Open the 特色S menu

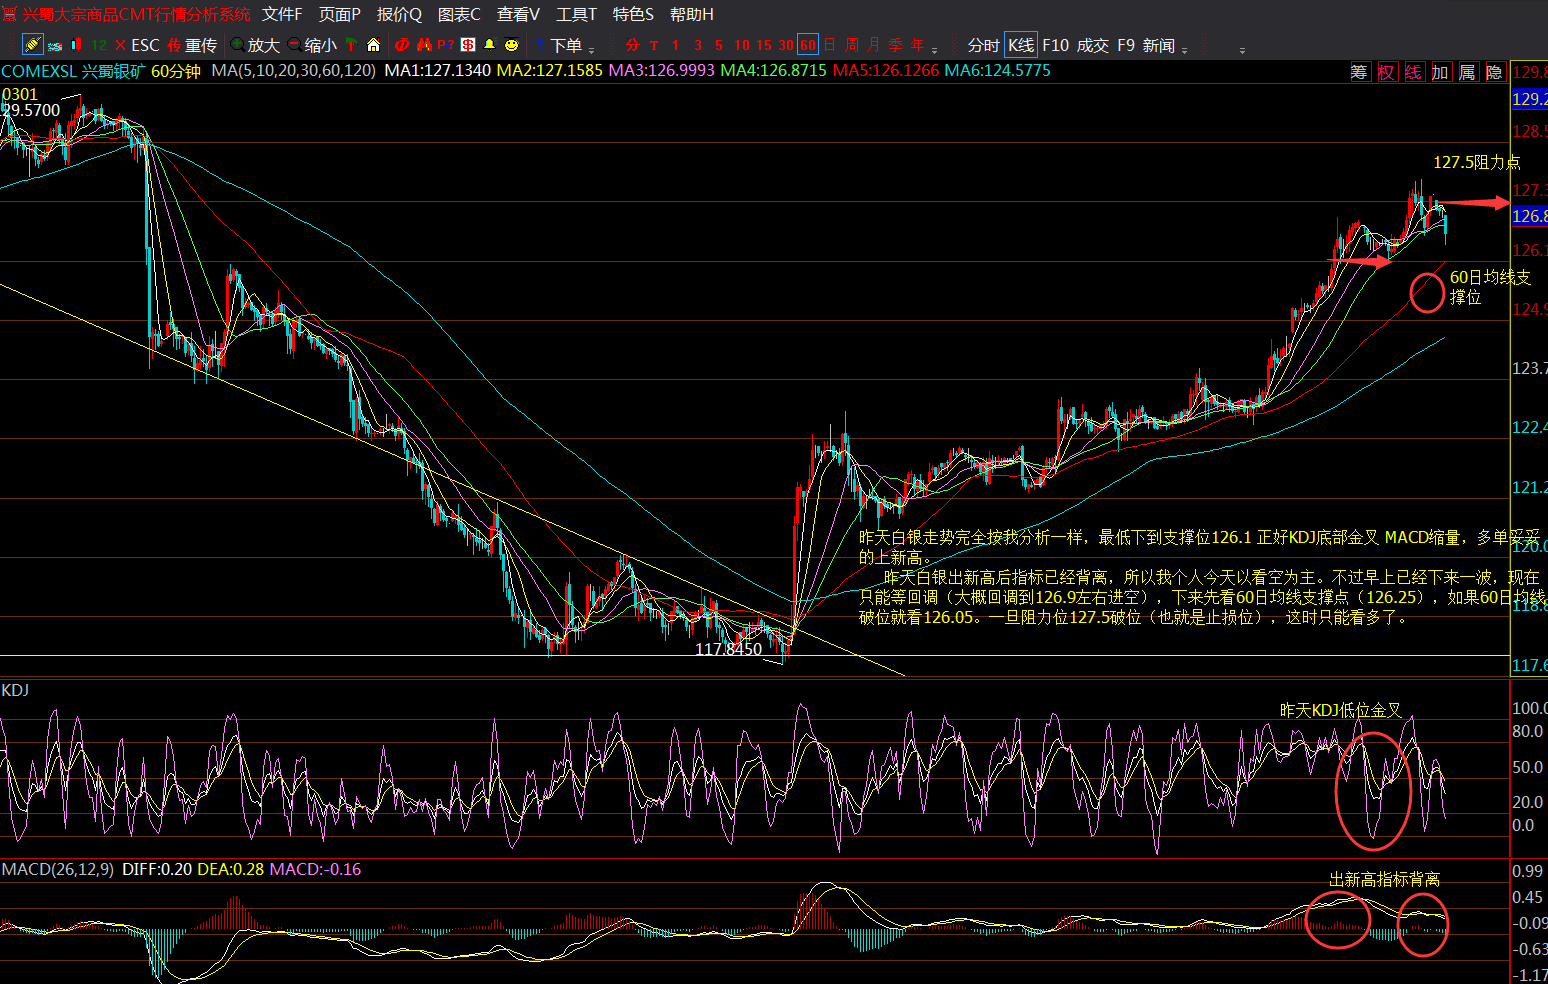(632, 14)
